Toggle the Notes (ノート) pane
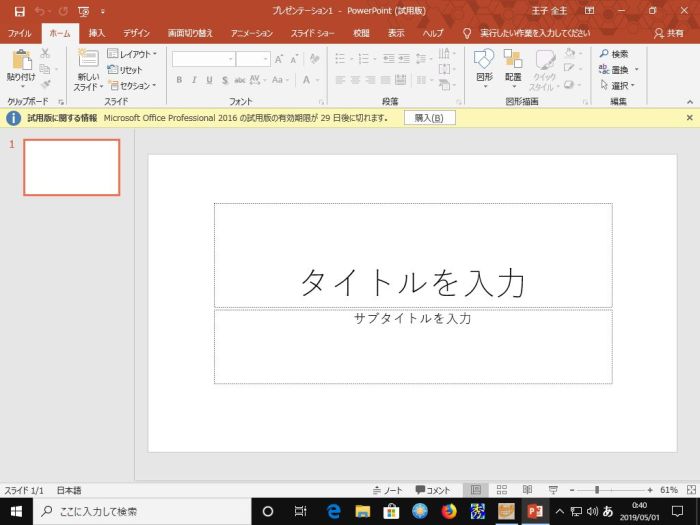700x525 pixels. (x=388, y=490)
